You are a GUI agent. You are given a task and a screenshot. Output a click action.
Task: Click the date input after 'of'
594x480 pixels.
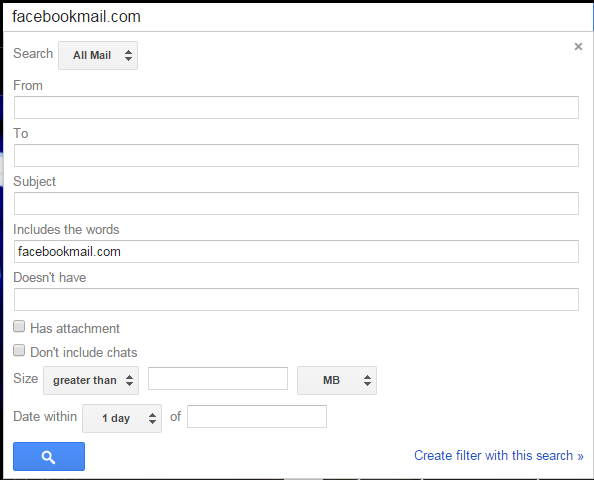pos(257,417)
